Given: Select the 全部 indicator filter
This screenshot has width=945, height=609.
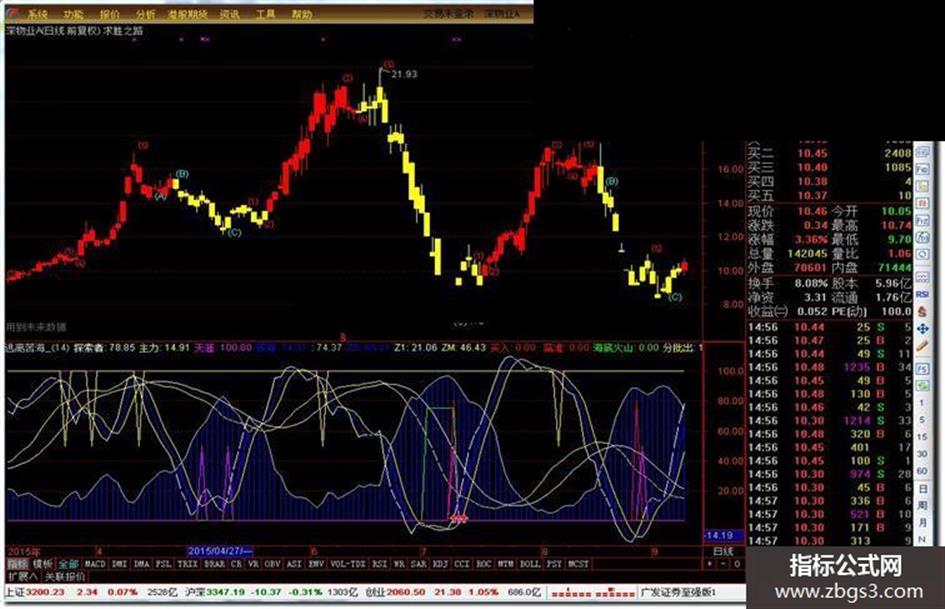Looking at the screenshot, I should click(x=69, y=564).
